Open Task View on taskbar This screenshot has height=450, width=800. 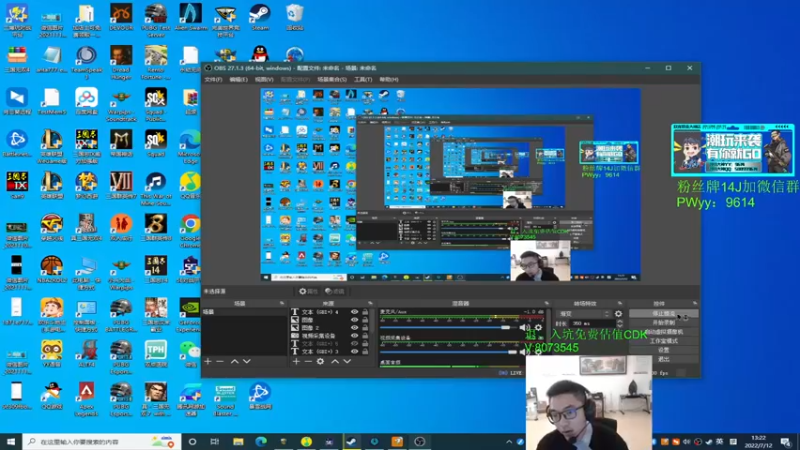tap(215, 441)
